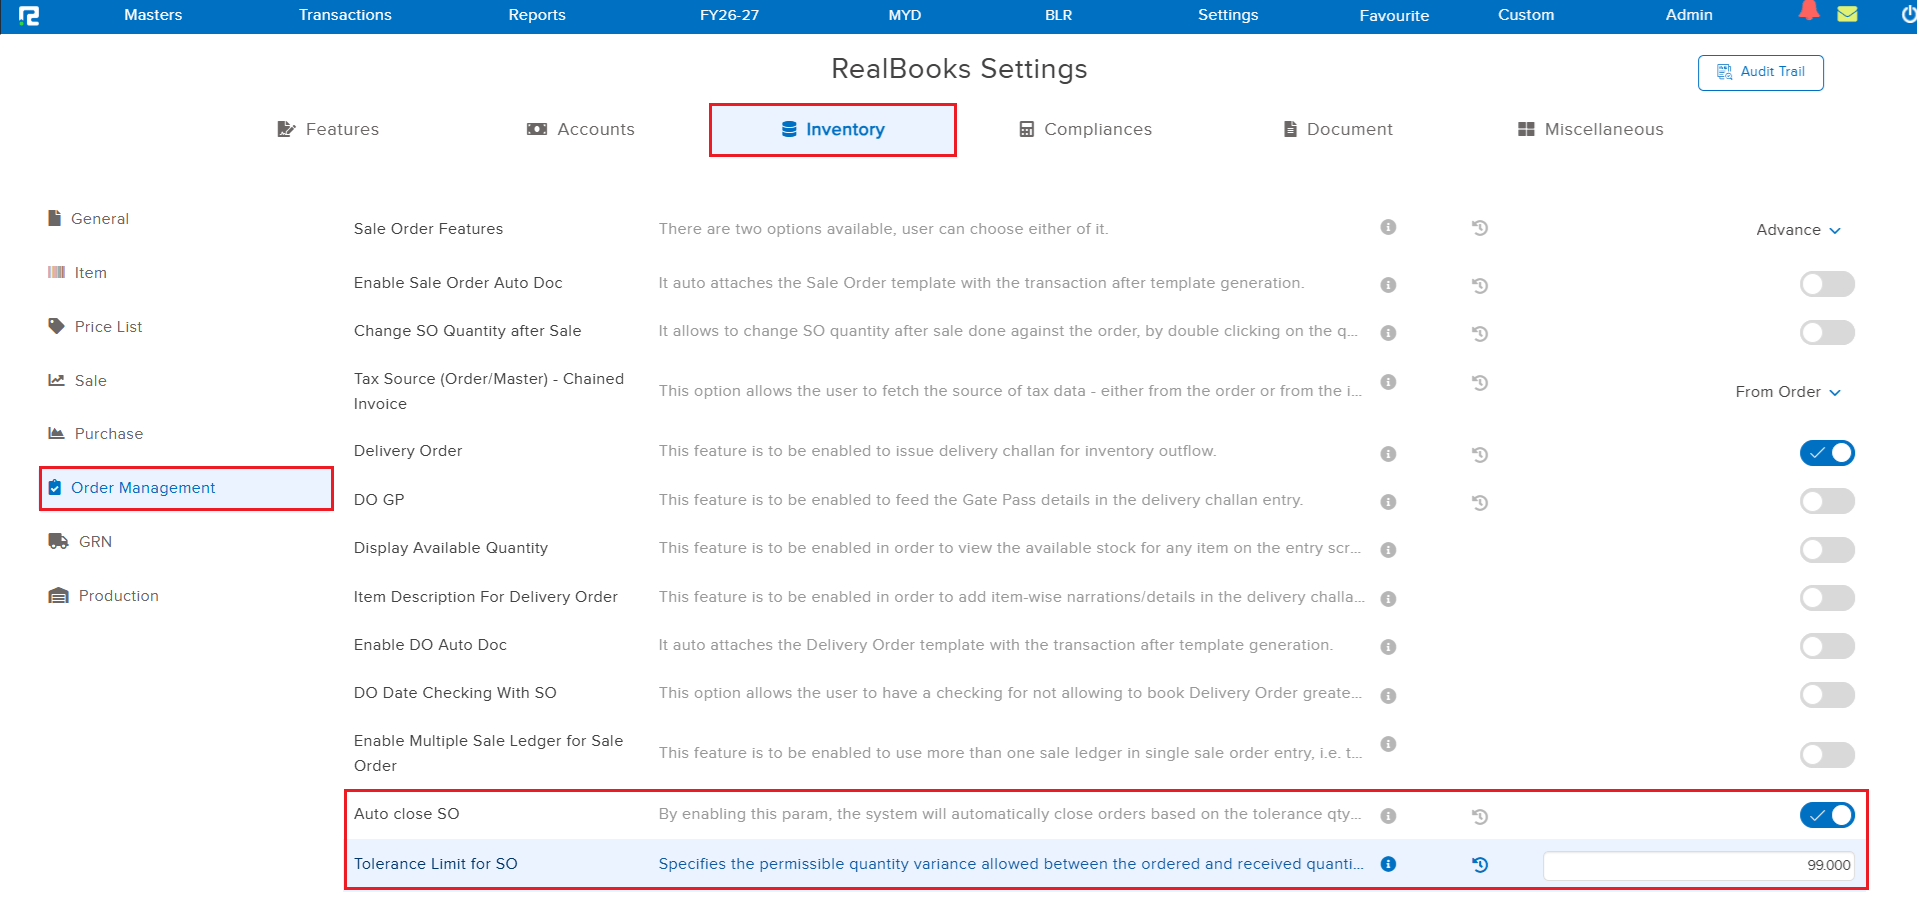This screenshot has width=1917, height=907.
Task: Click info icon for DO GP
Action: click(x=1388, y=502)
